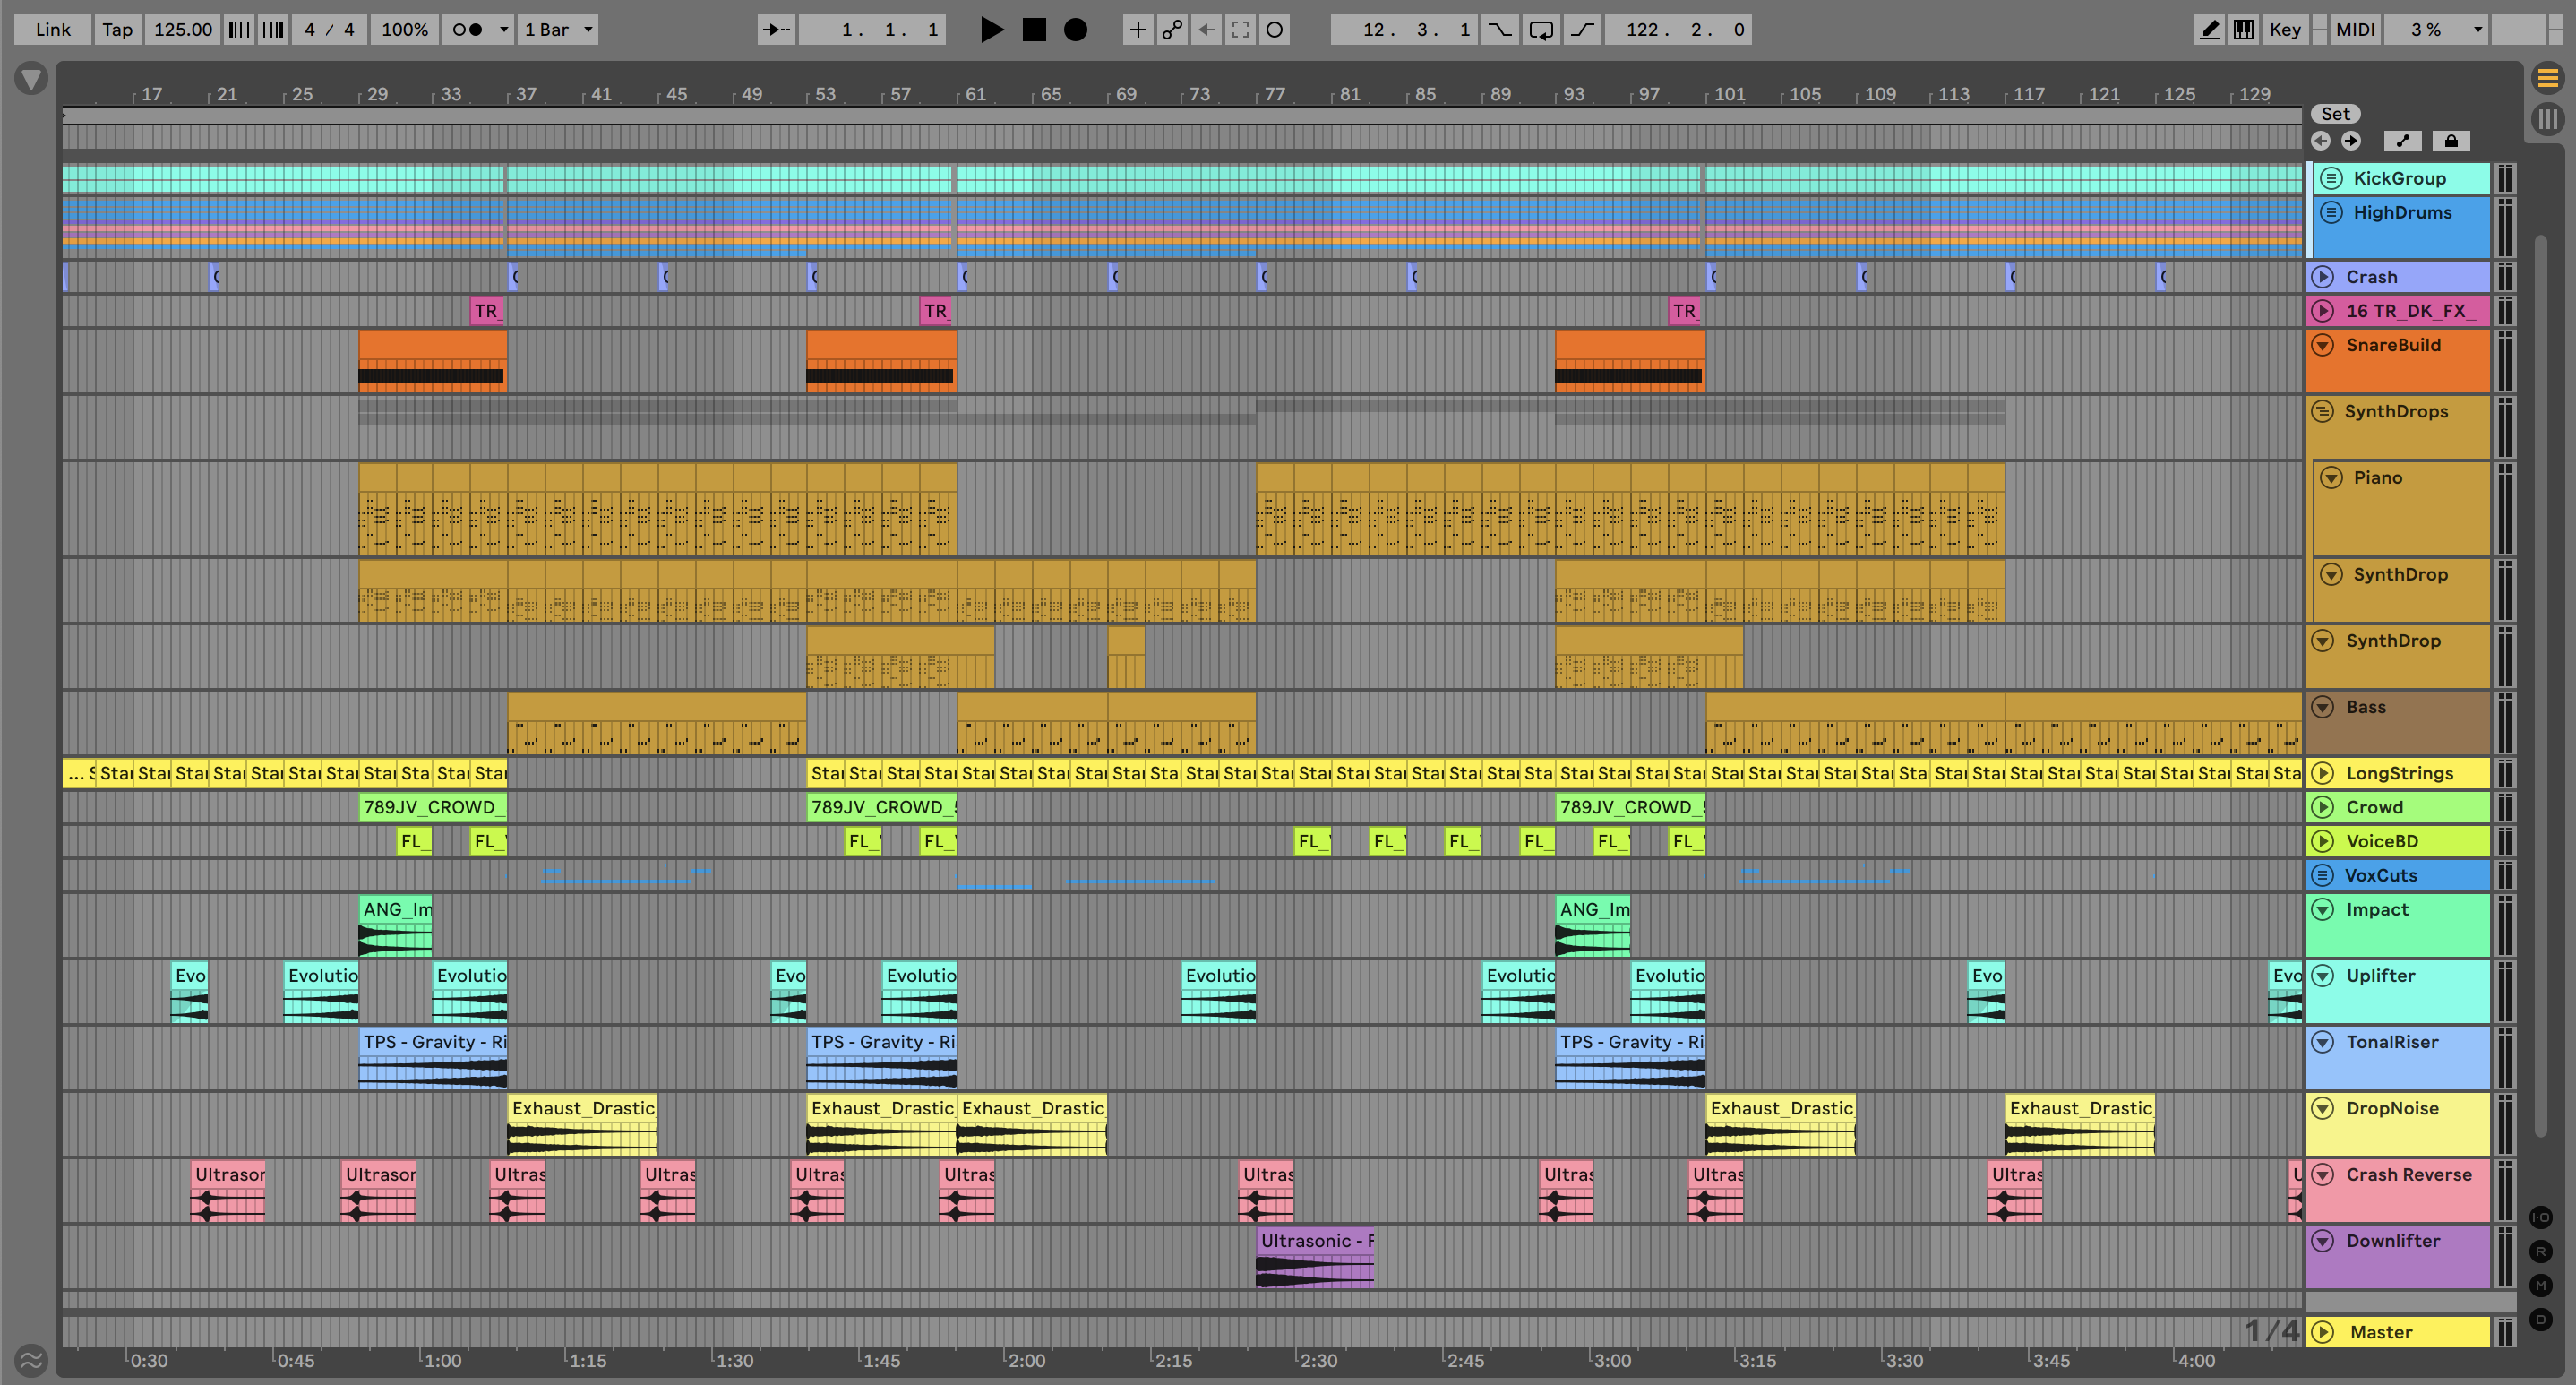Click the Follow playback arrow icon
Image resolution: width=2576 pixels, height=1385 pixels.
pyautogui.click(x=776, y=29)
